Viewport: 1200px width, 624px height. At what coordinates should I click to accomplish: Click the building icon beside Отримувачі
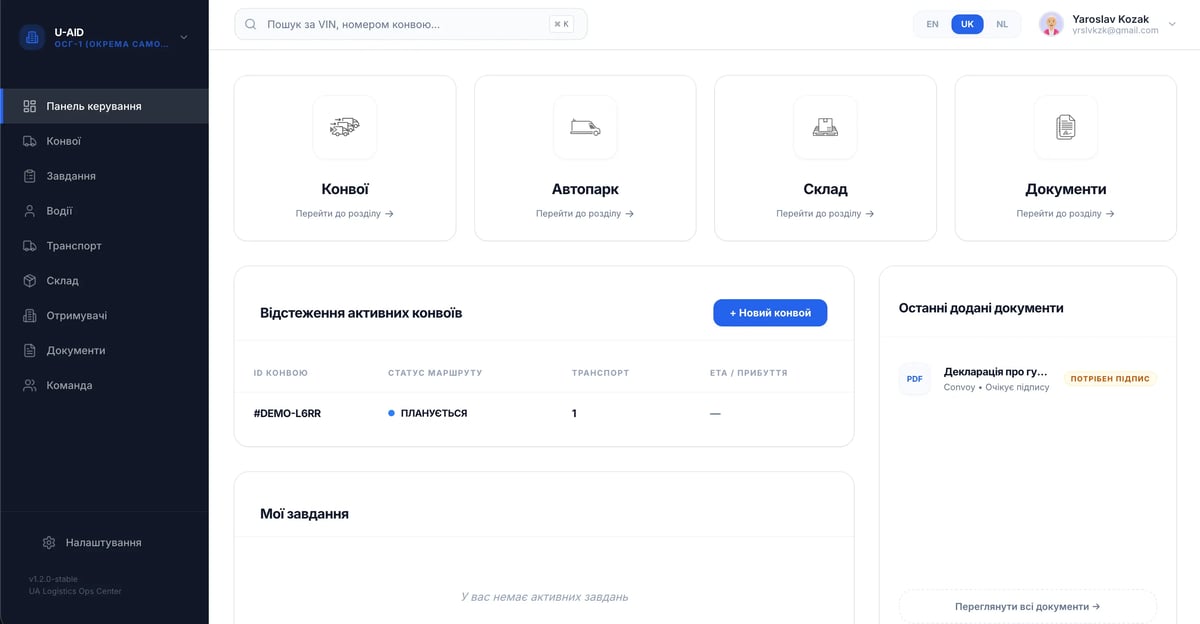click(x=30, y=316)
